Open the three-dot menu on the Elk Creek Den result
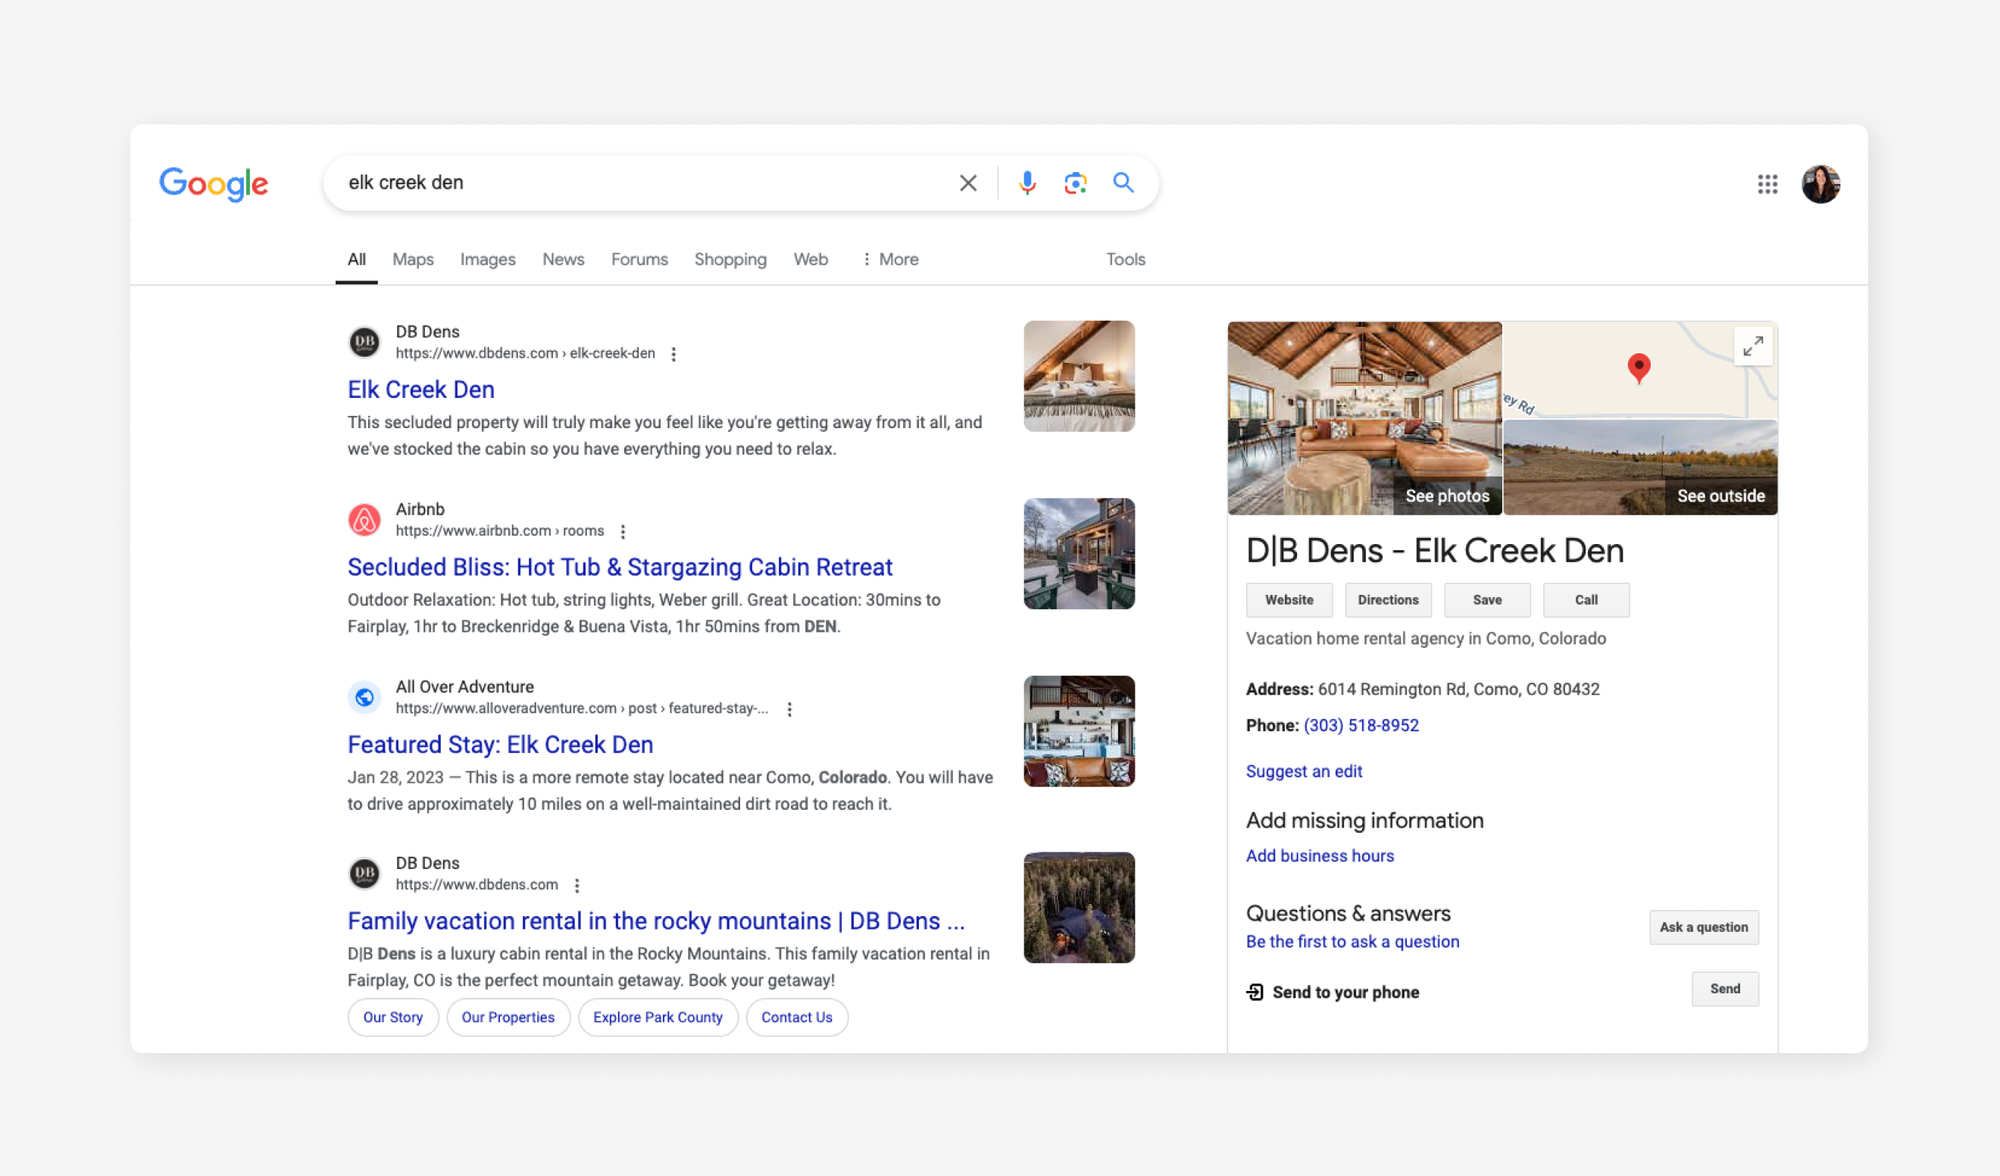The width and height of the screenshot is (2000, 1176). 674,353
